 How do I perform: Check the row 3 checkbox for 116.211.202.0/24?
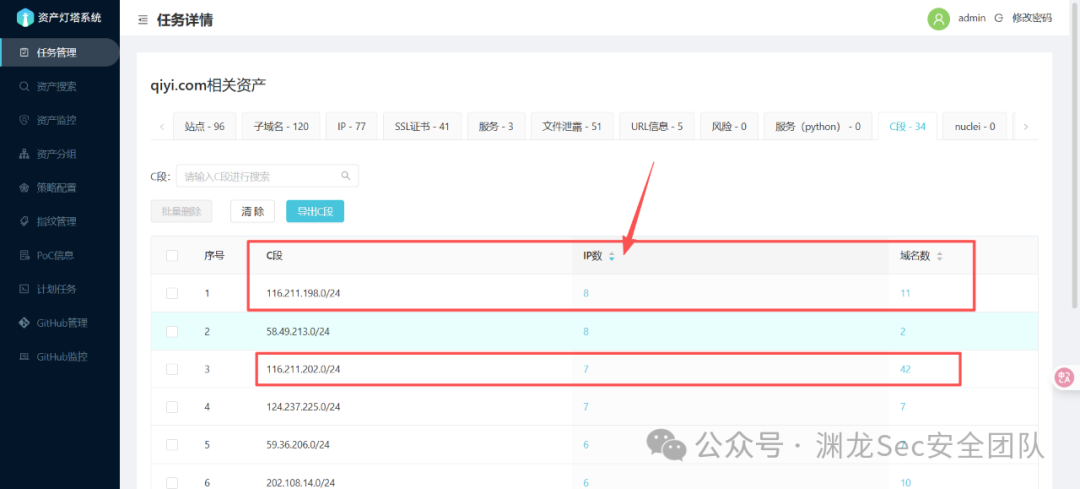pyautogui.click(x=172, y=369)
